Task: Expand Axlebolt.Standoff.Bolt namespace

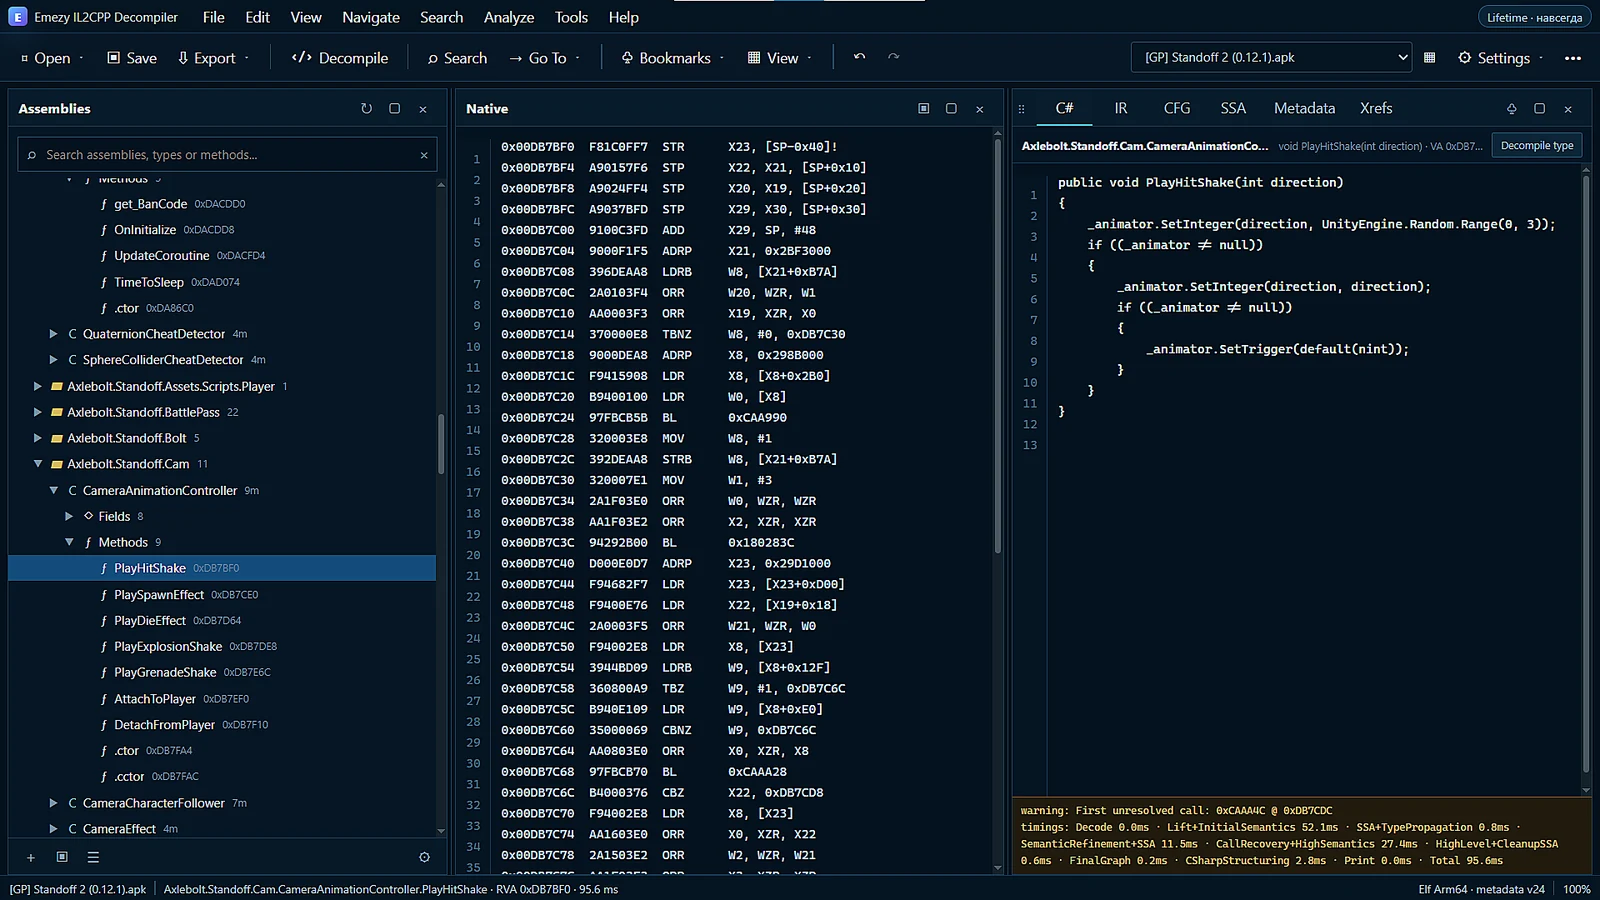Action: (x=38, y=438)
